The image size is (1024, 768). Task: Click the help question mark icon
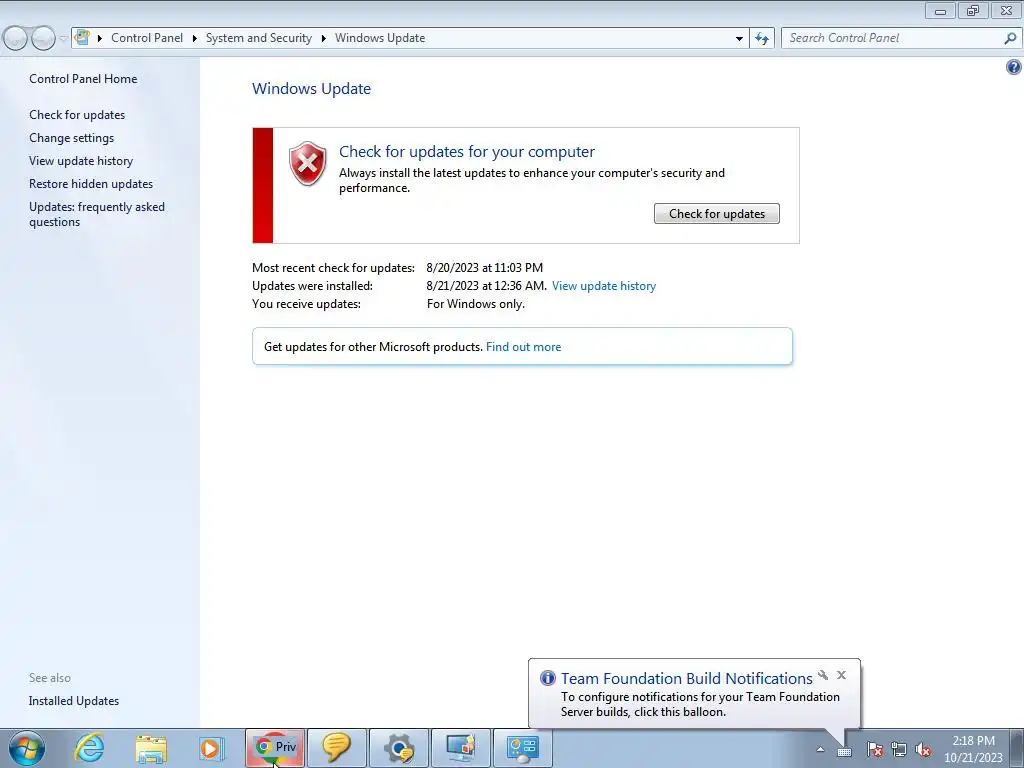pos(1014,67)
